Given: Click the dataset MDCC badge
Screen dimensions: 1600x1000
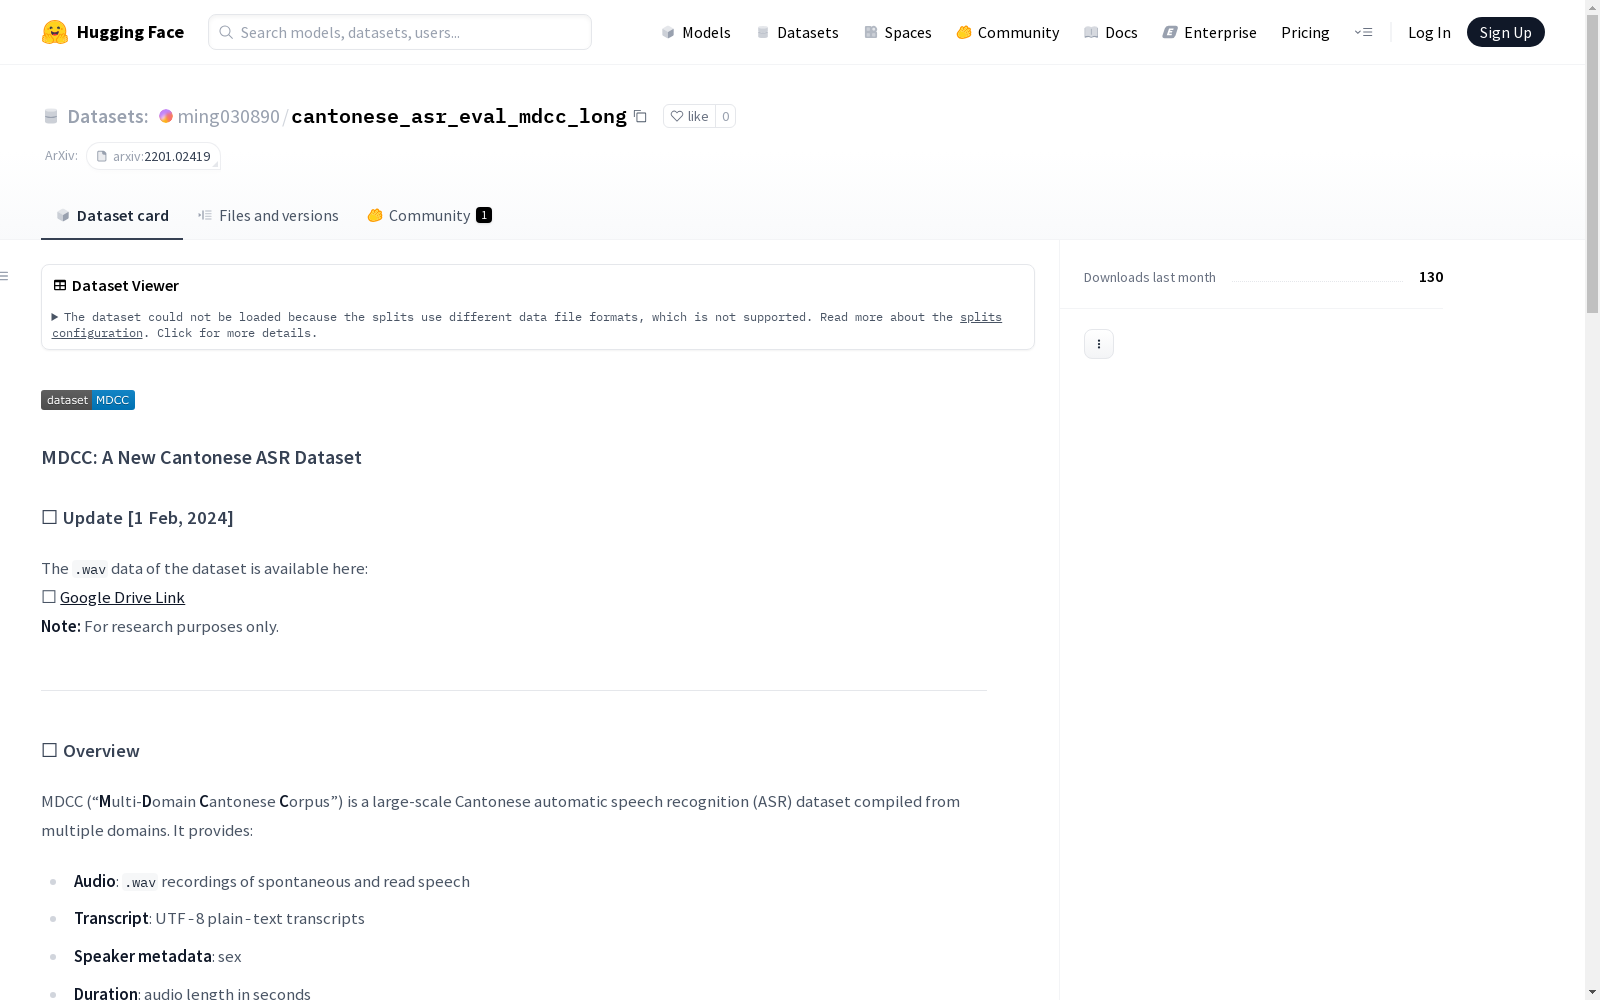Looking at the screenshot, I should pyautogui.click(x=88, y=400).
